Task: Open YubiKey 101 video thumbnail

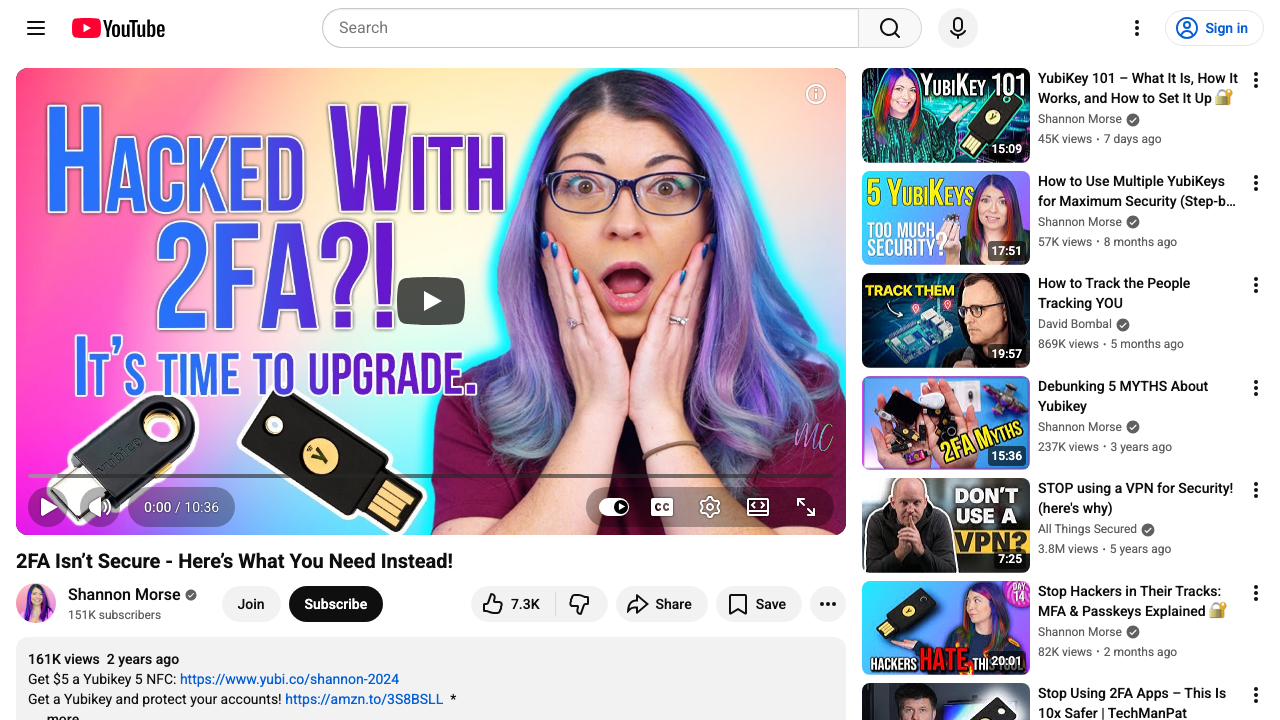Action: click(x=946, y=115)
